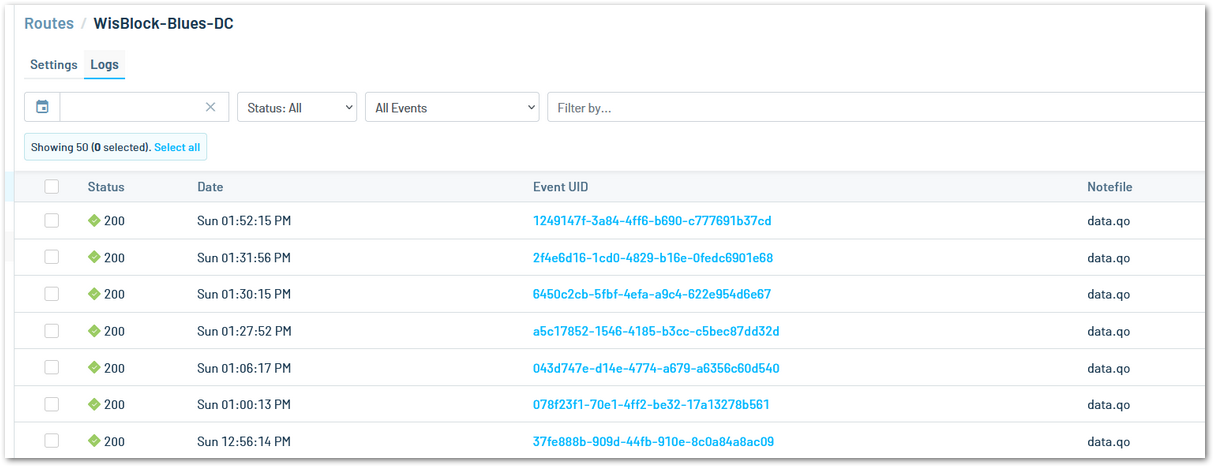1214x467 pixels.
Task: Open event 1249147f-3a84-4ff6-b690-c777691b37cd
Action: pos(652,220)
